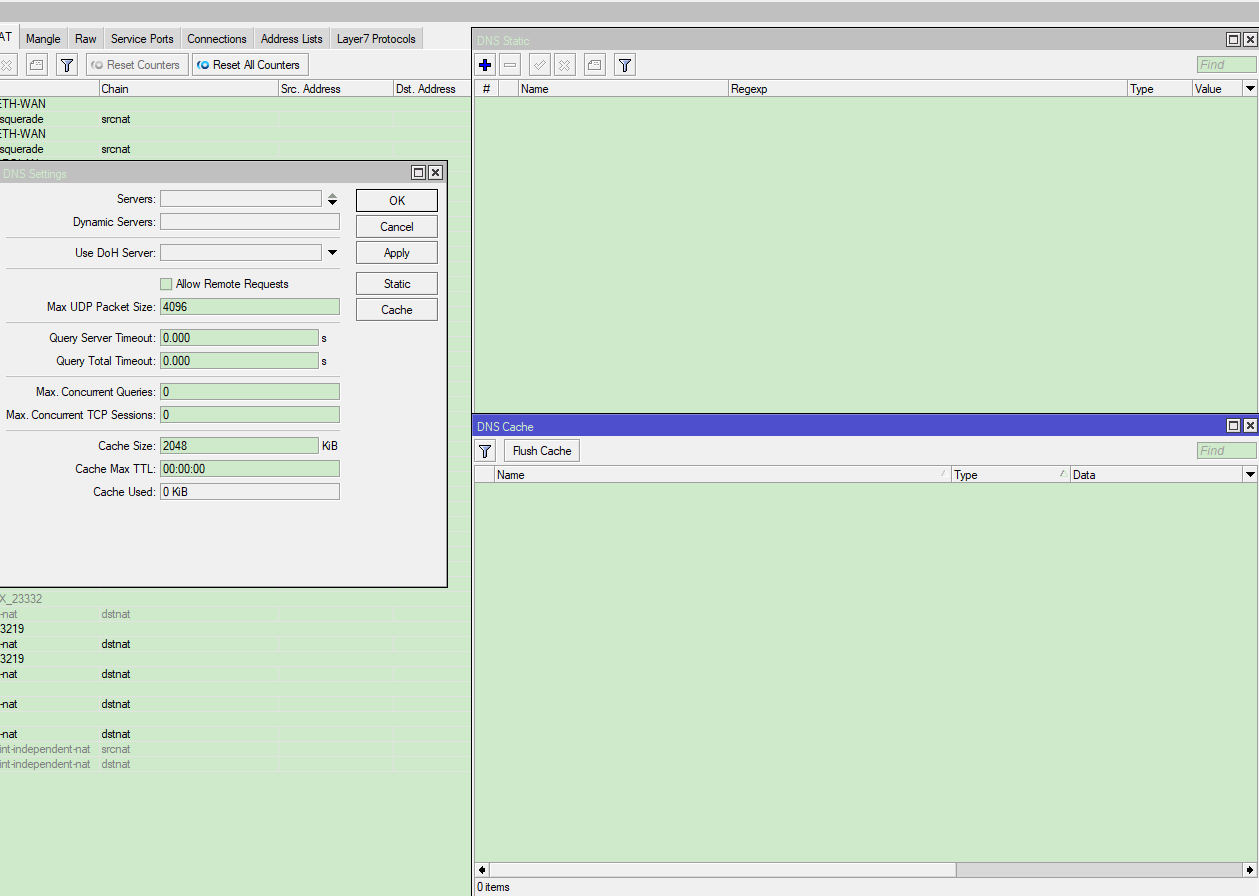Screen dimensions: 1259x896
Task: Open the DNS Cache column selector dropdown
Action: click(1250, 475)
